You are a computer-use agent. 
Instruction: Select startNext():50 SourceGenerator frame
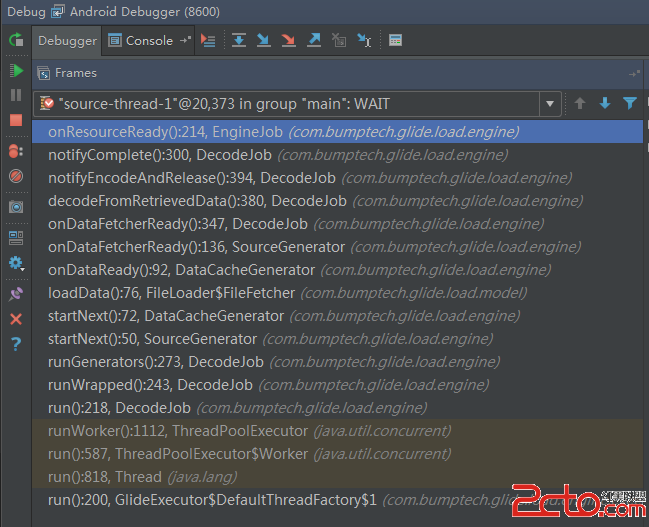337,339
